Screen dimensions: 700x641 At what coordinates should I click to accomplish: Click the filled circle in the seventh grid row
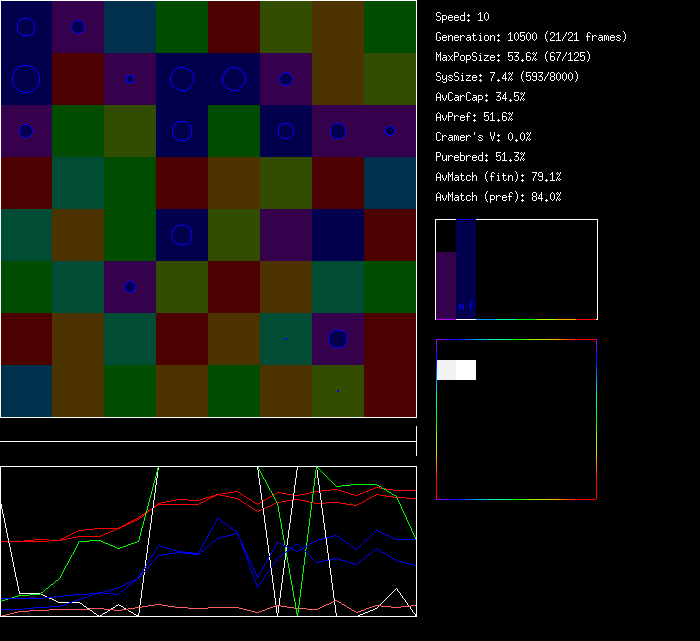[x=337, y=339]
